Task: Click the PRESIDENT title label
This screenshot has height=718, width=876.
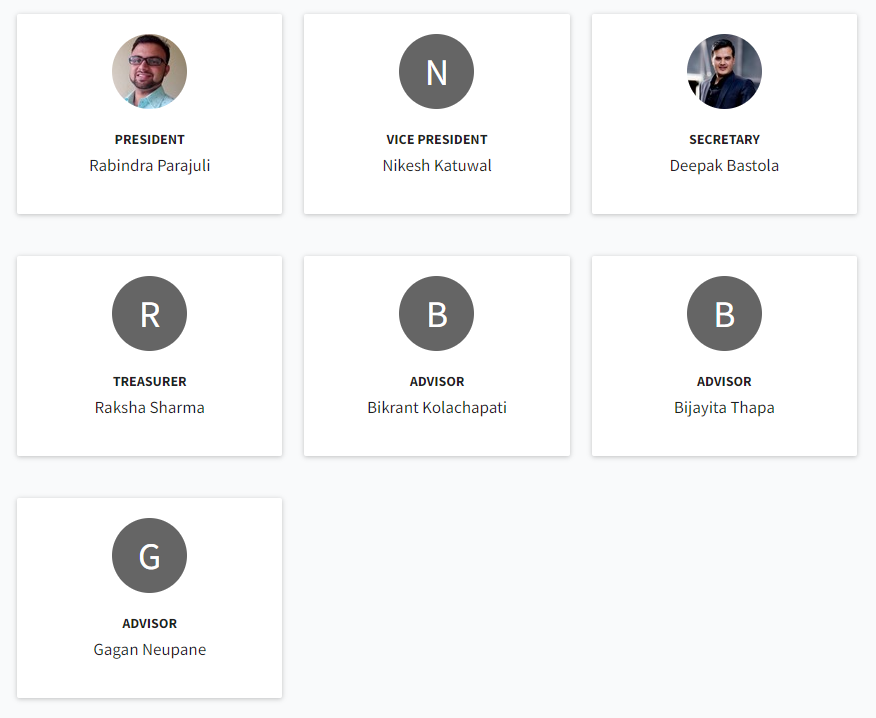Action: pos(149,140)
